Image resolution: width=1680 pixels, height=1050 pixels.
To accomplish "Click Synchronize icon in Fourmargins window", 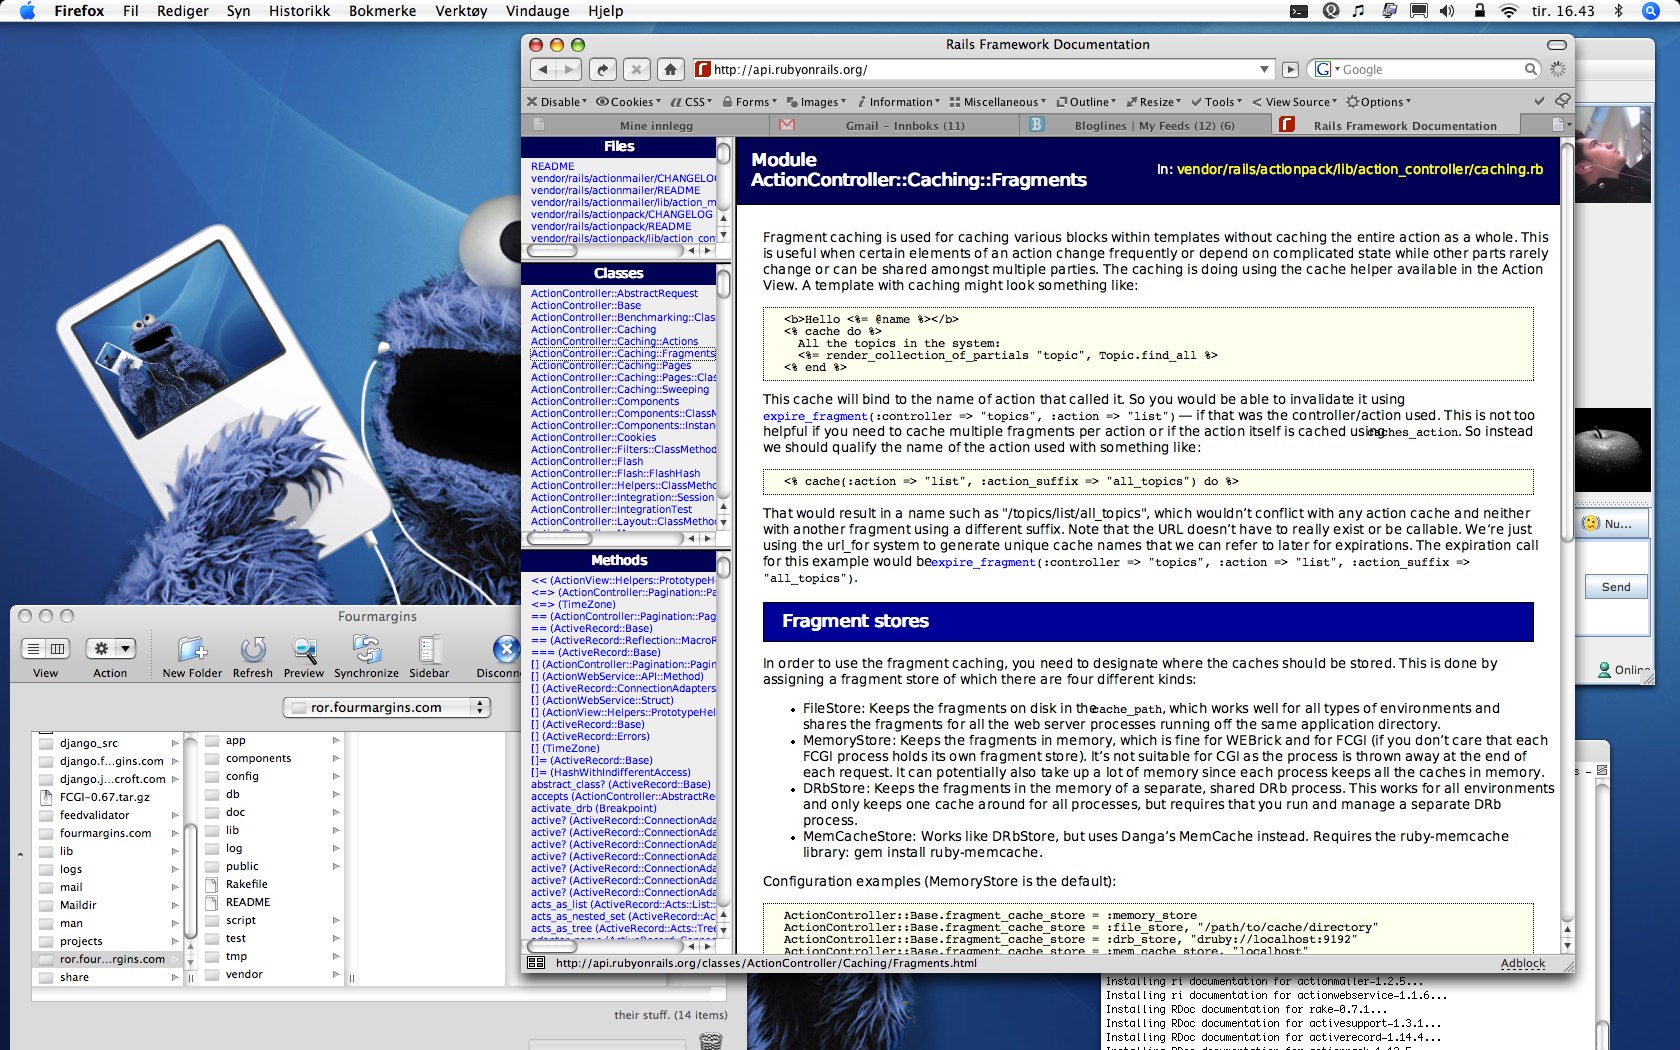I will click(x=366, y=657).
